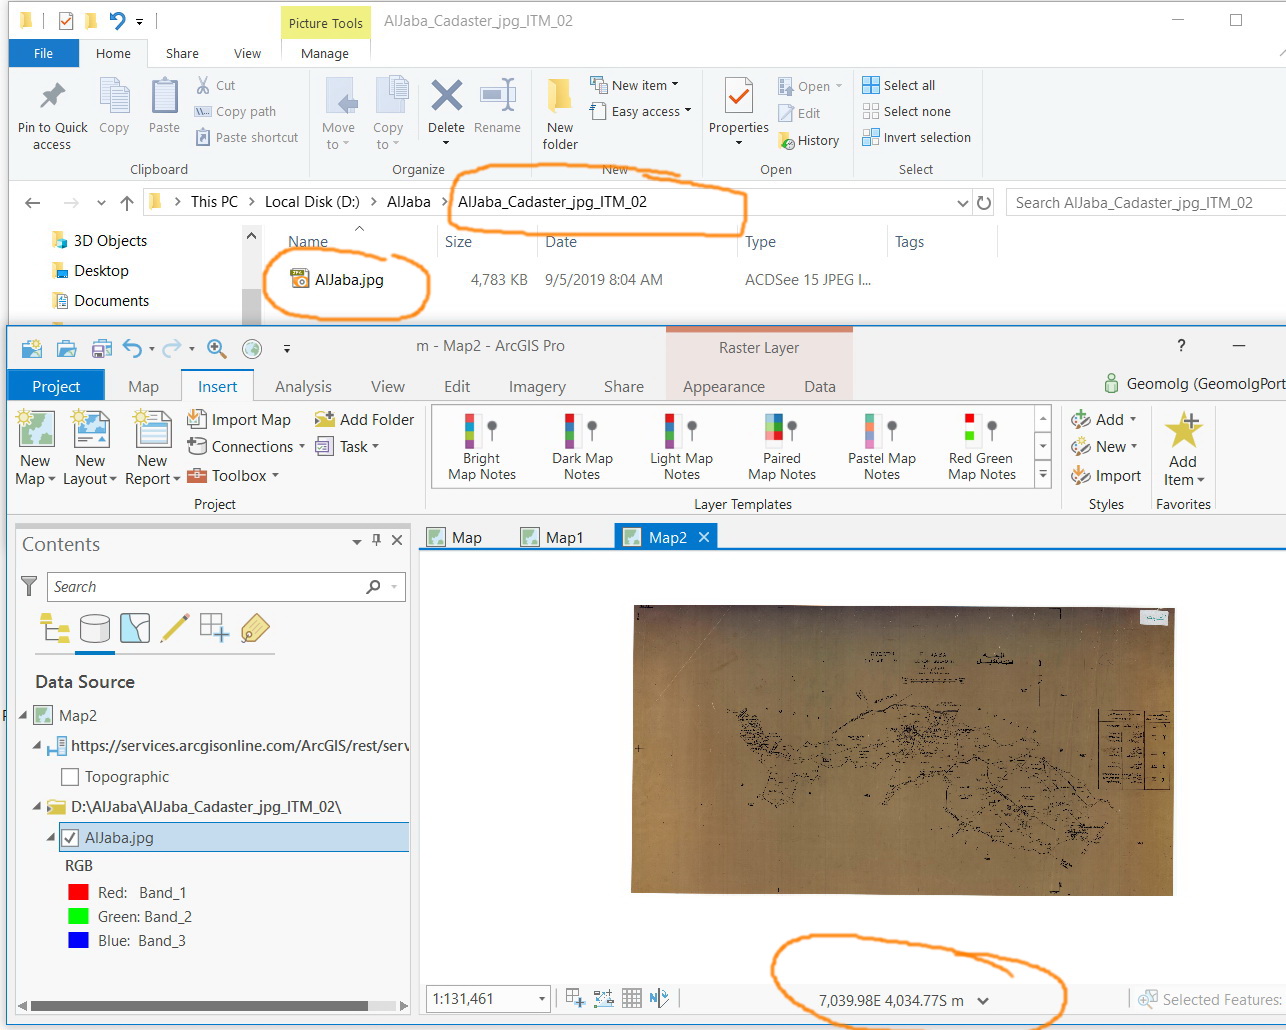The height and width of the screenshot is (1030, 1286).
Task: Click Invert selection in Explorer ribbon
Action: click(917, 137)
